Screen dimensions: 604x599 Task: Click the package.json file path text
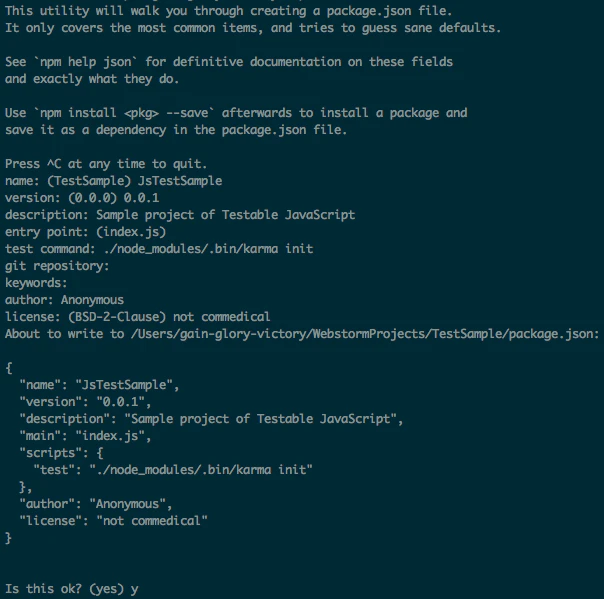coord(364,334)
